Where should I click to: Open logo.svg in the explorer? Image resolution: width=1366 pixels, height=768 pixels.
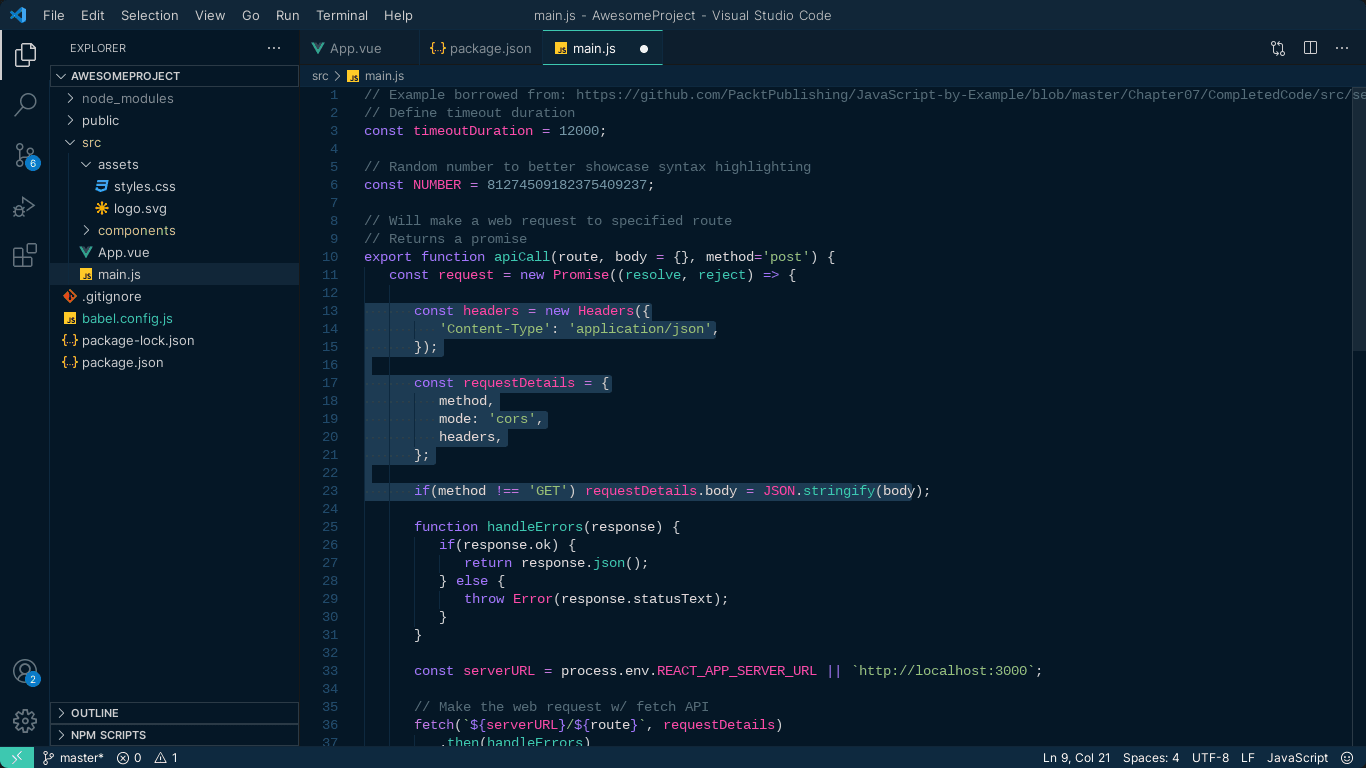pyautogui.click(x=174, y=208)
